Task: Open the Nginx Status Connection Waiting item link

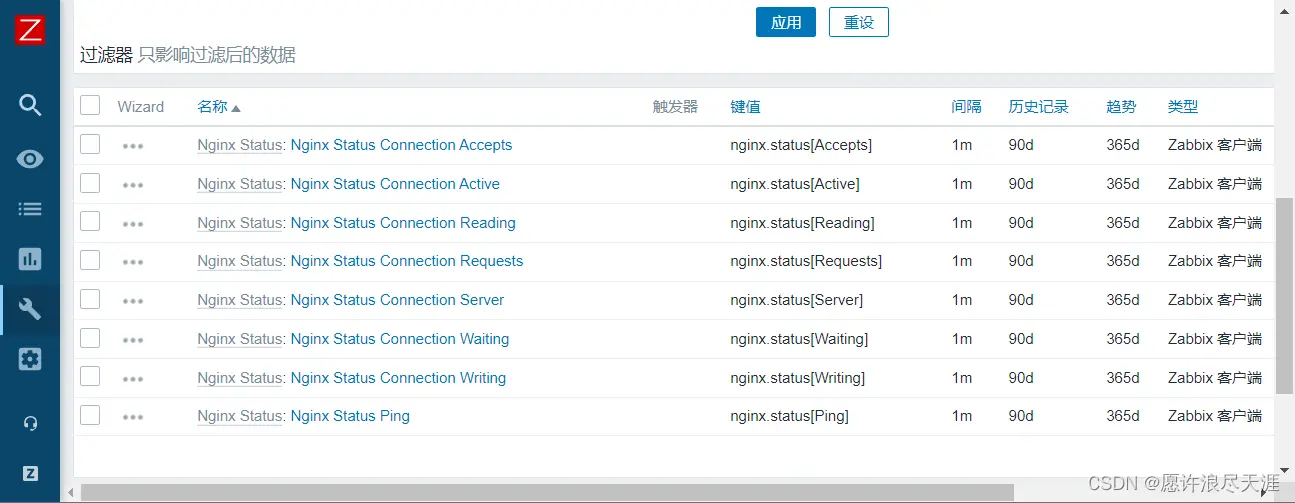Action: 399,339
